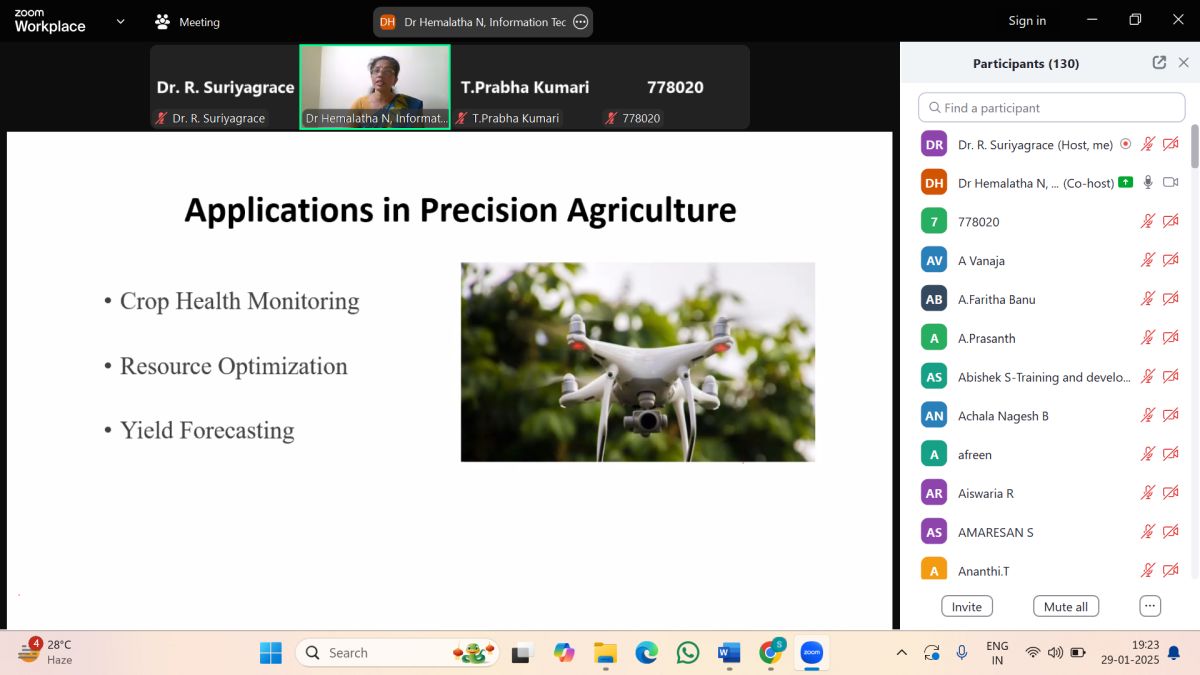Screen dimensions: 1200x675
Task: Select the Dr Hemalatha N meeting tab
Action: click(475, 22)
